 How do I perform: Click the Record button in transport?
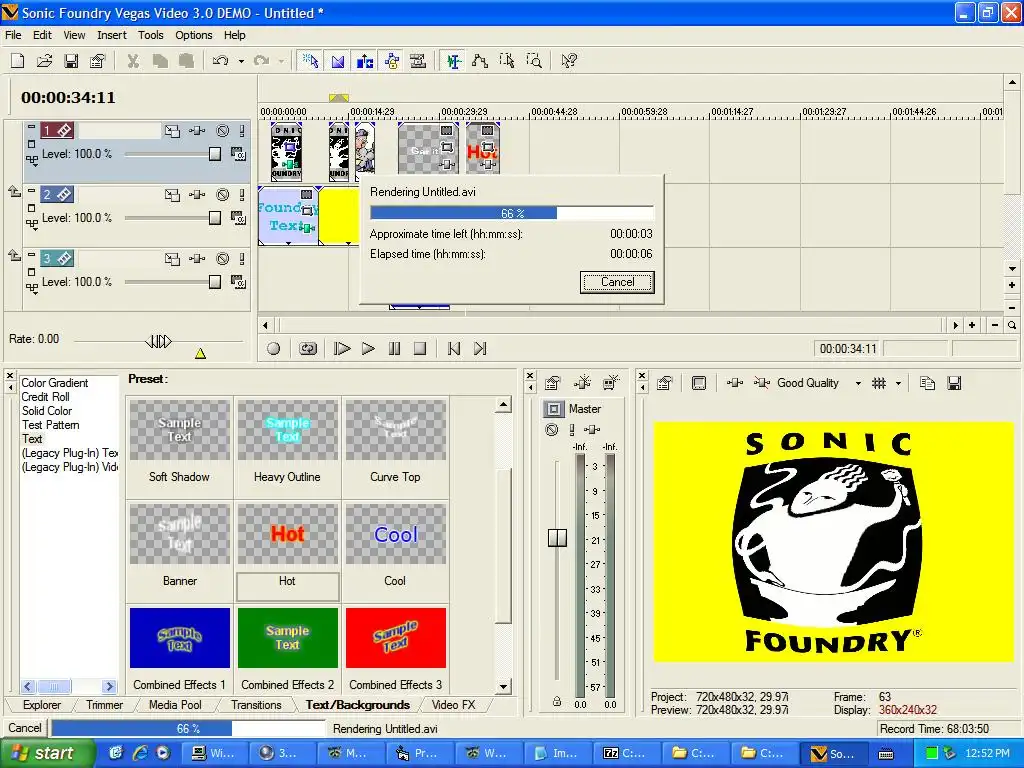(x=274, y=349)
